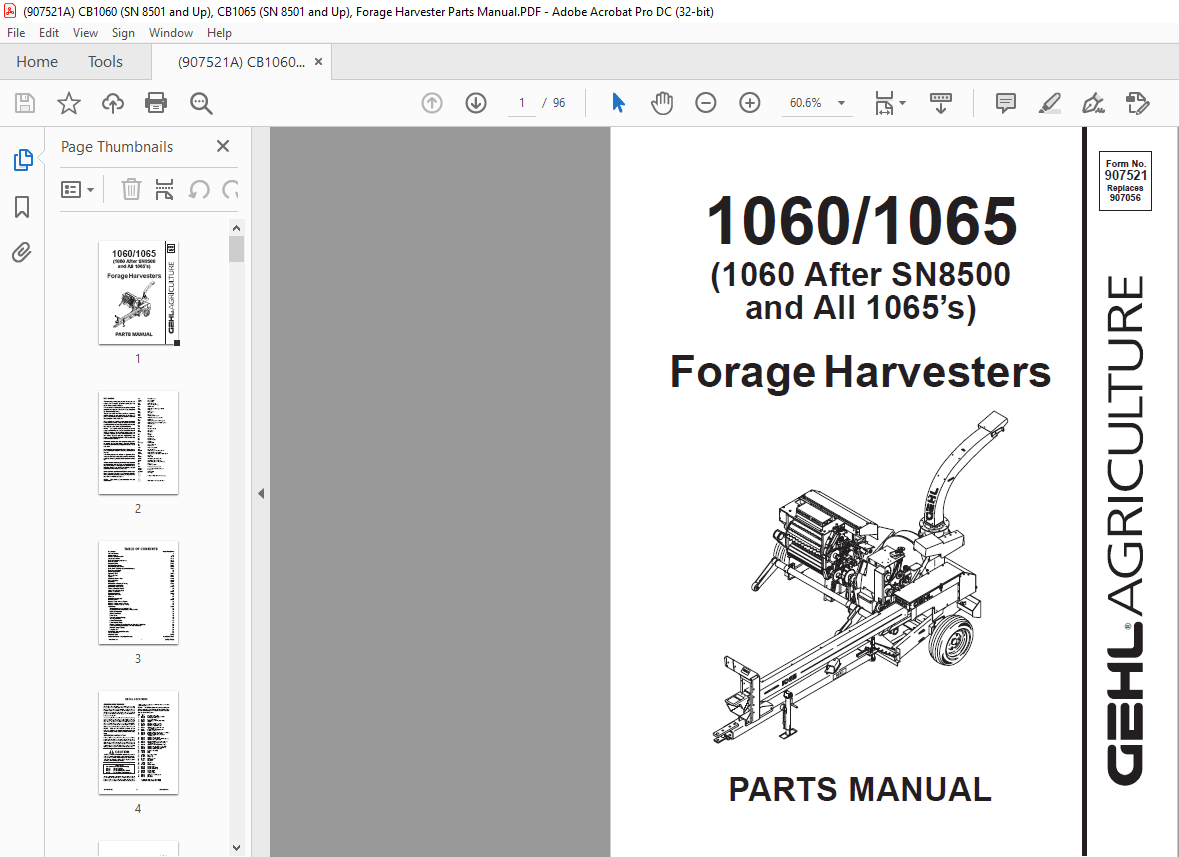Open the Help menu
1179x857 pixels.
pos(219,33)
